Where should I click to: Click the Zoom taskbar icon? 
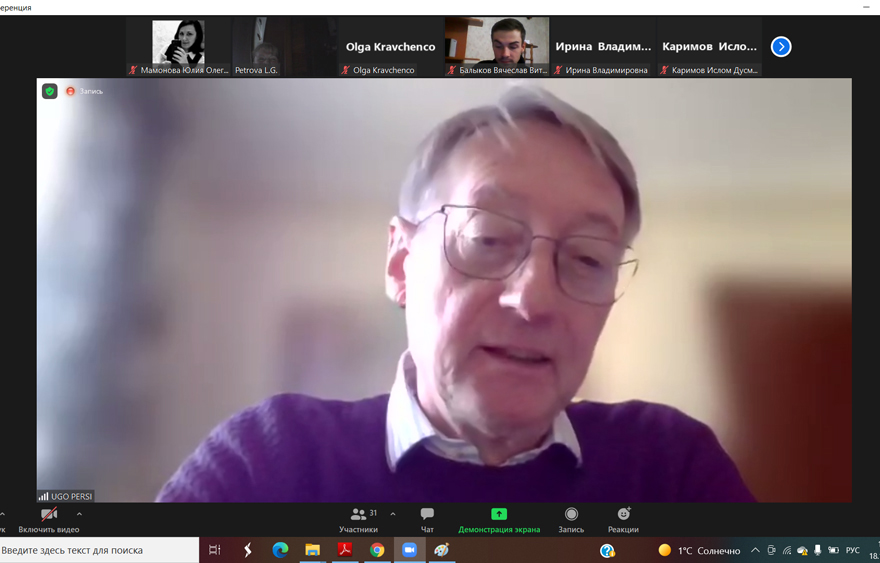click(410, 550)
